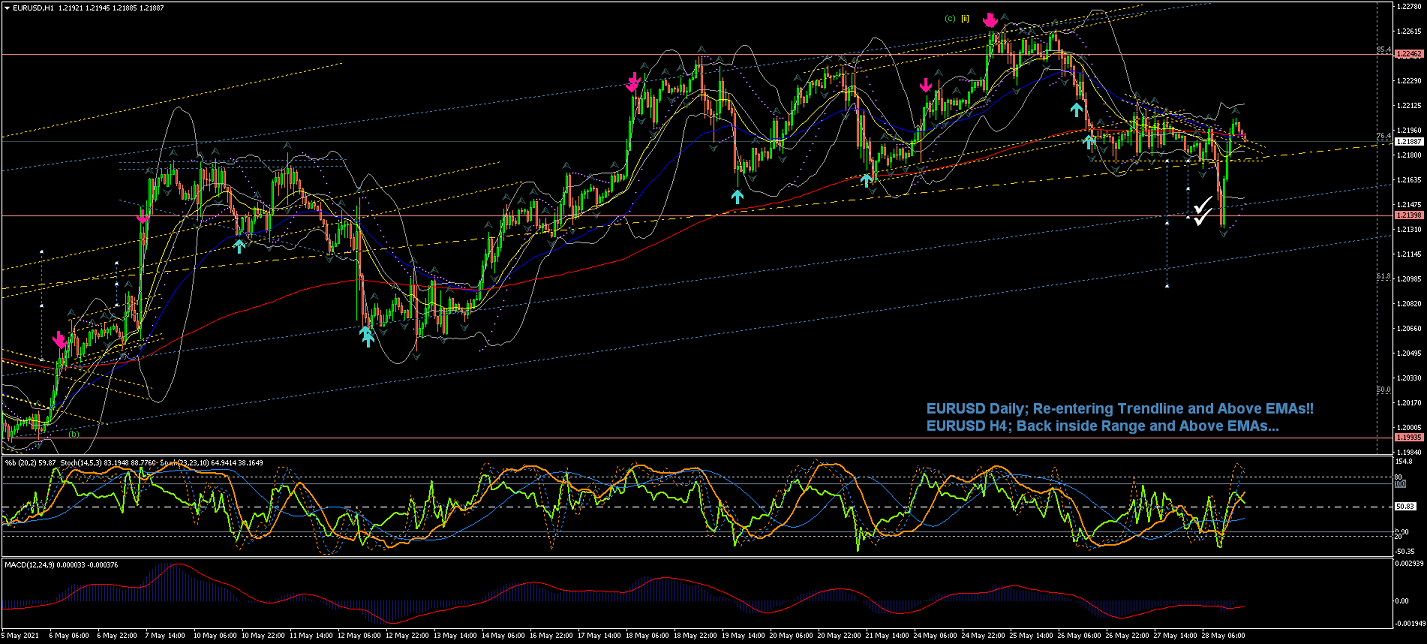Viewport: 1427px width, 644px height.
Task: Click the 1.20820 price scale value
Action: click(1408, 303)
